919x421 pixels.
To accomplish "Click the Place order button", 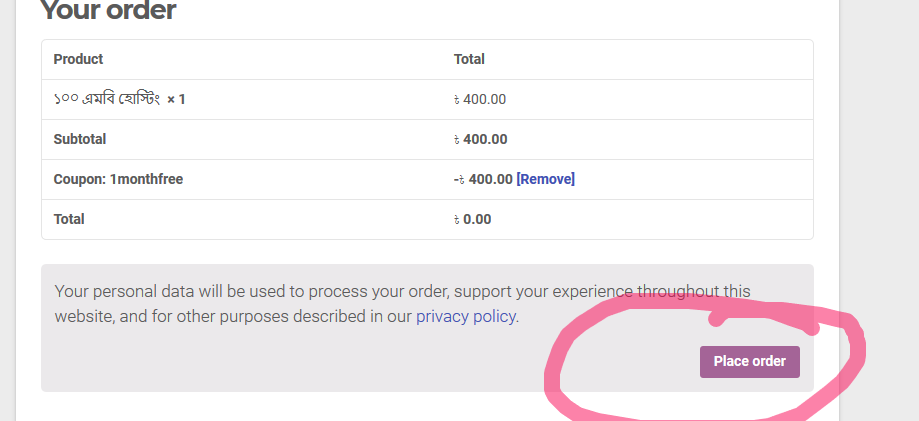I will coord(749,361).
